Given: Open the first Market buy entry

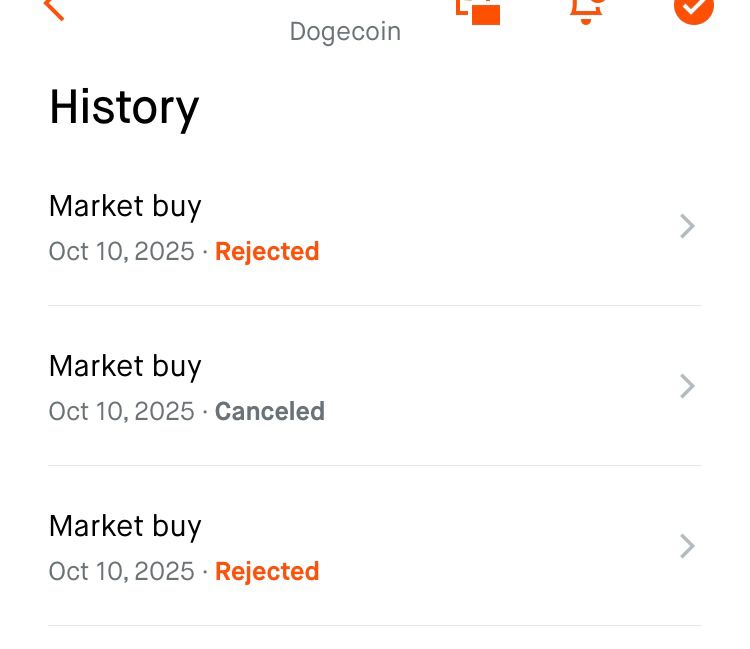Looking at the screenshot, I should (x=125, y=206).
